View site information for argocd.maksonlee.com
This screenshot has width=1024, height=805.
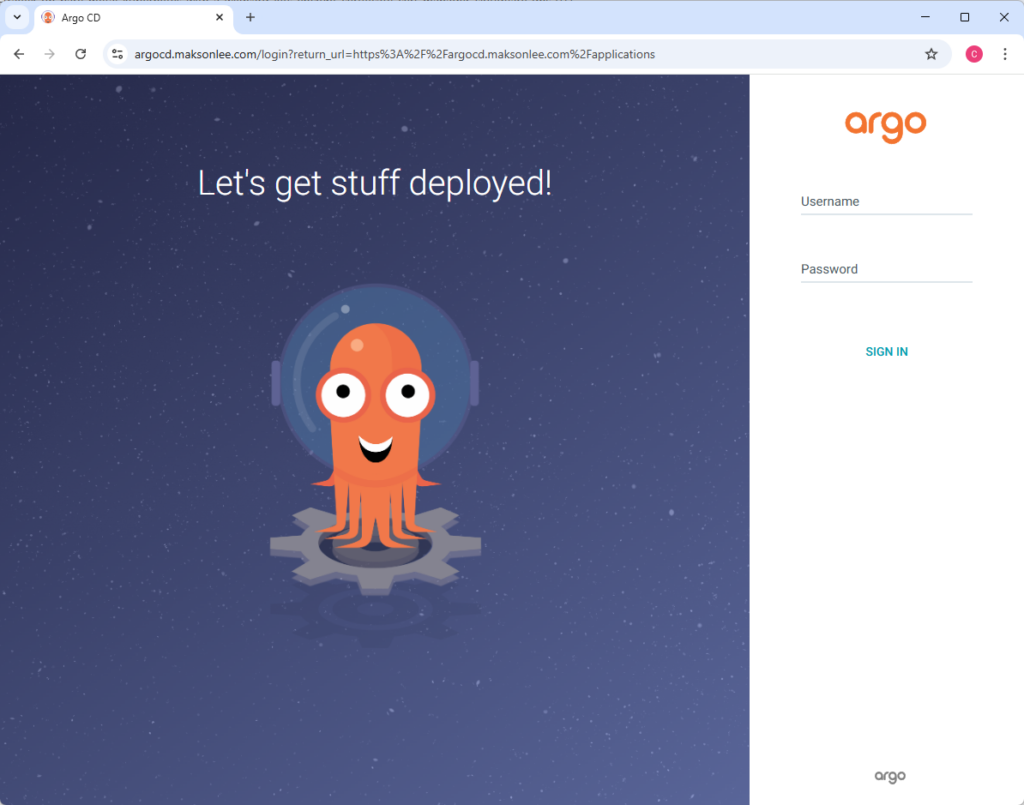(118, 54)
